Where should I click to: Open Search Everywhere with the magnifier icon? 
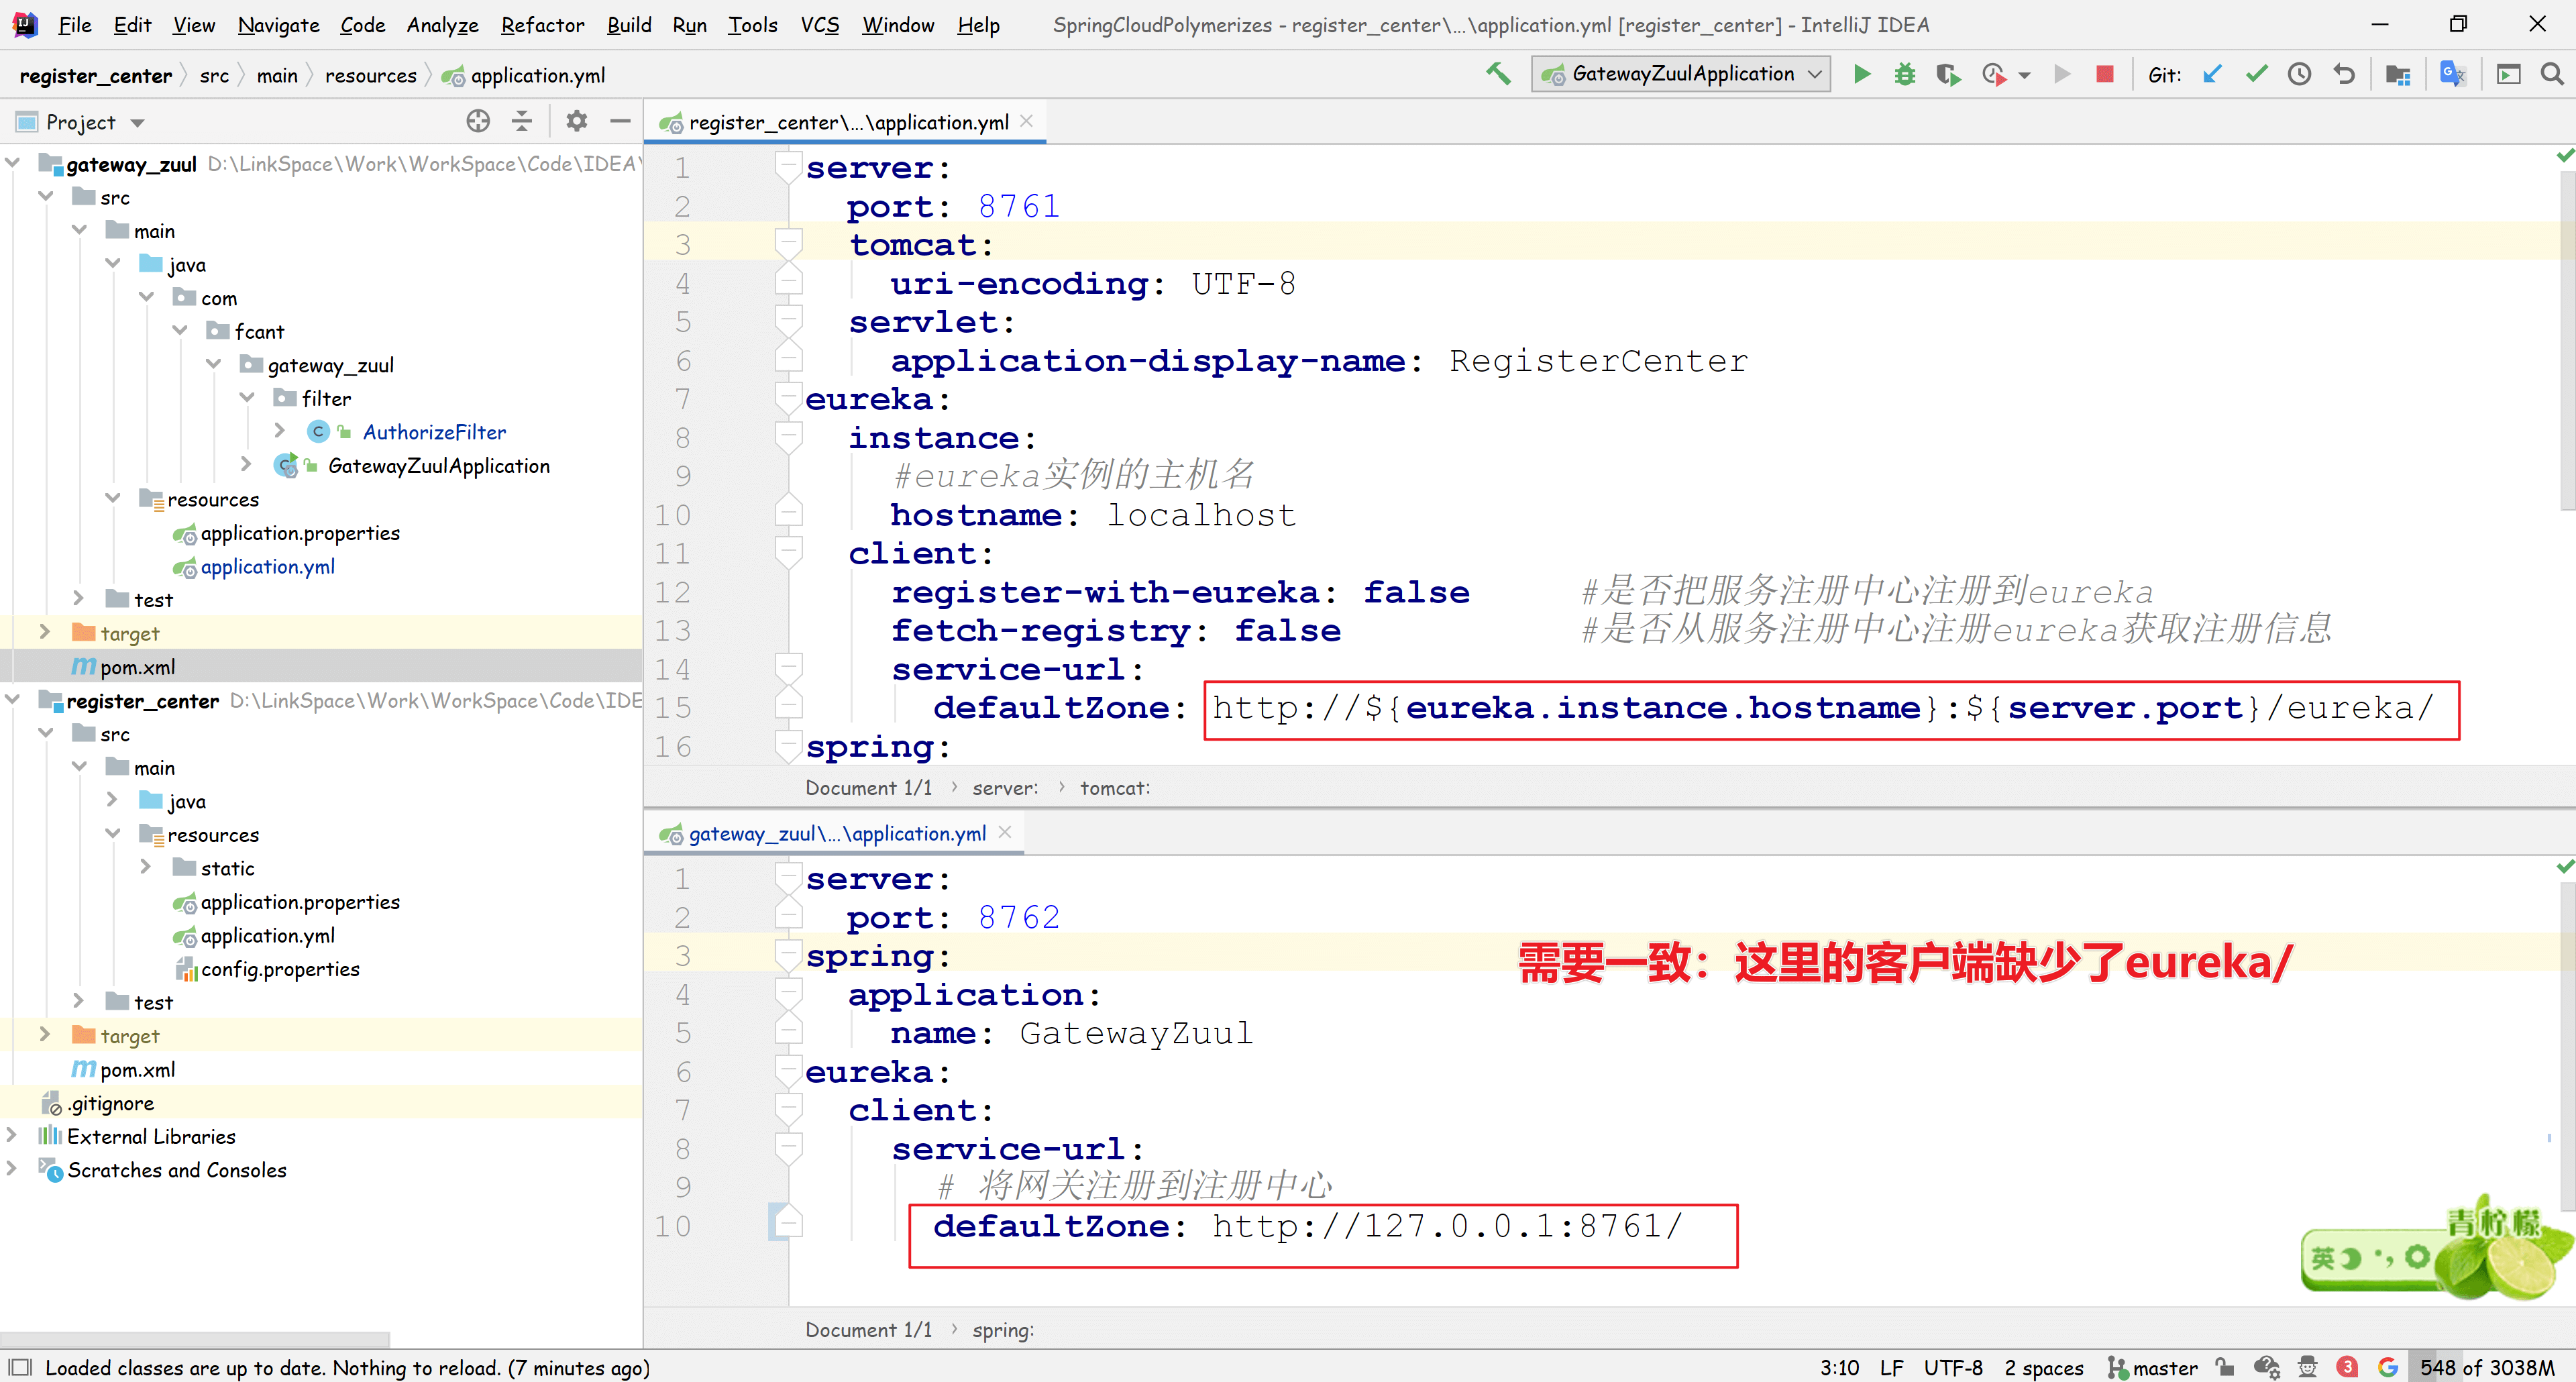(2551, 74)
